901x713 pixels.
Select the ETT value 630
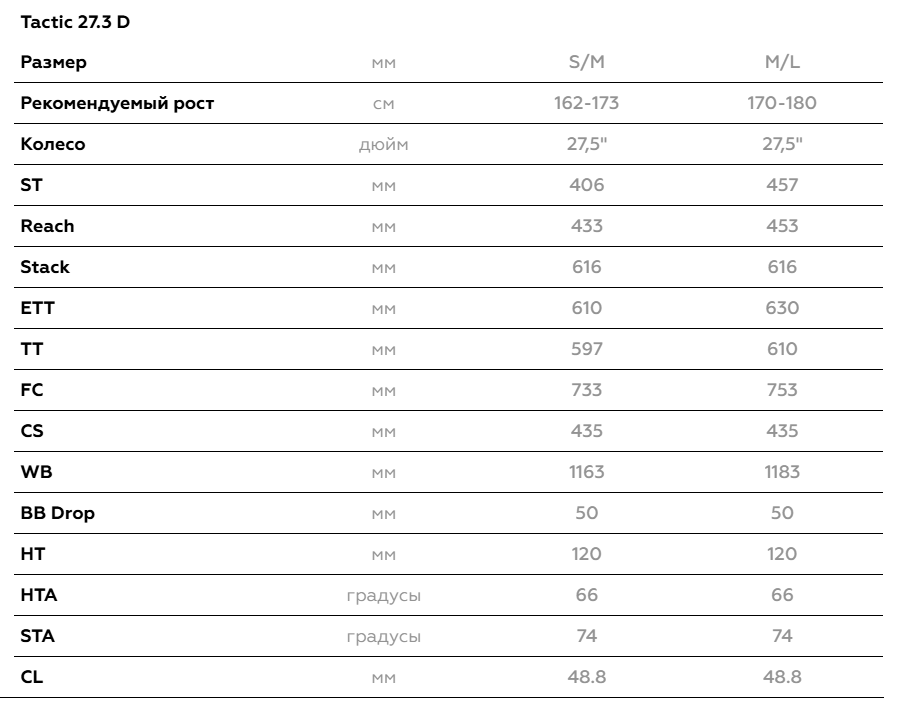coord(782,308)
